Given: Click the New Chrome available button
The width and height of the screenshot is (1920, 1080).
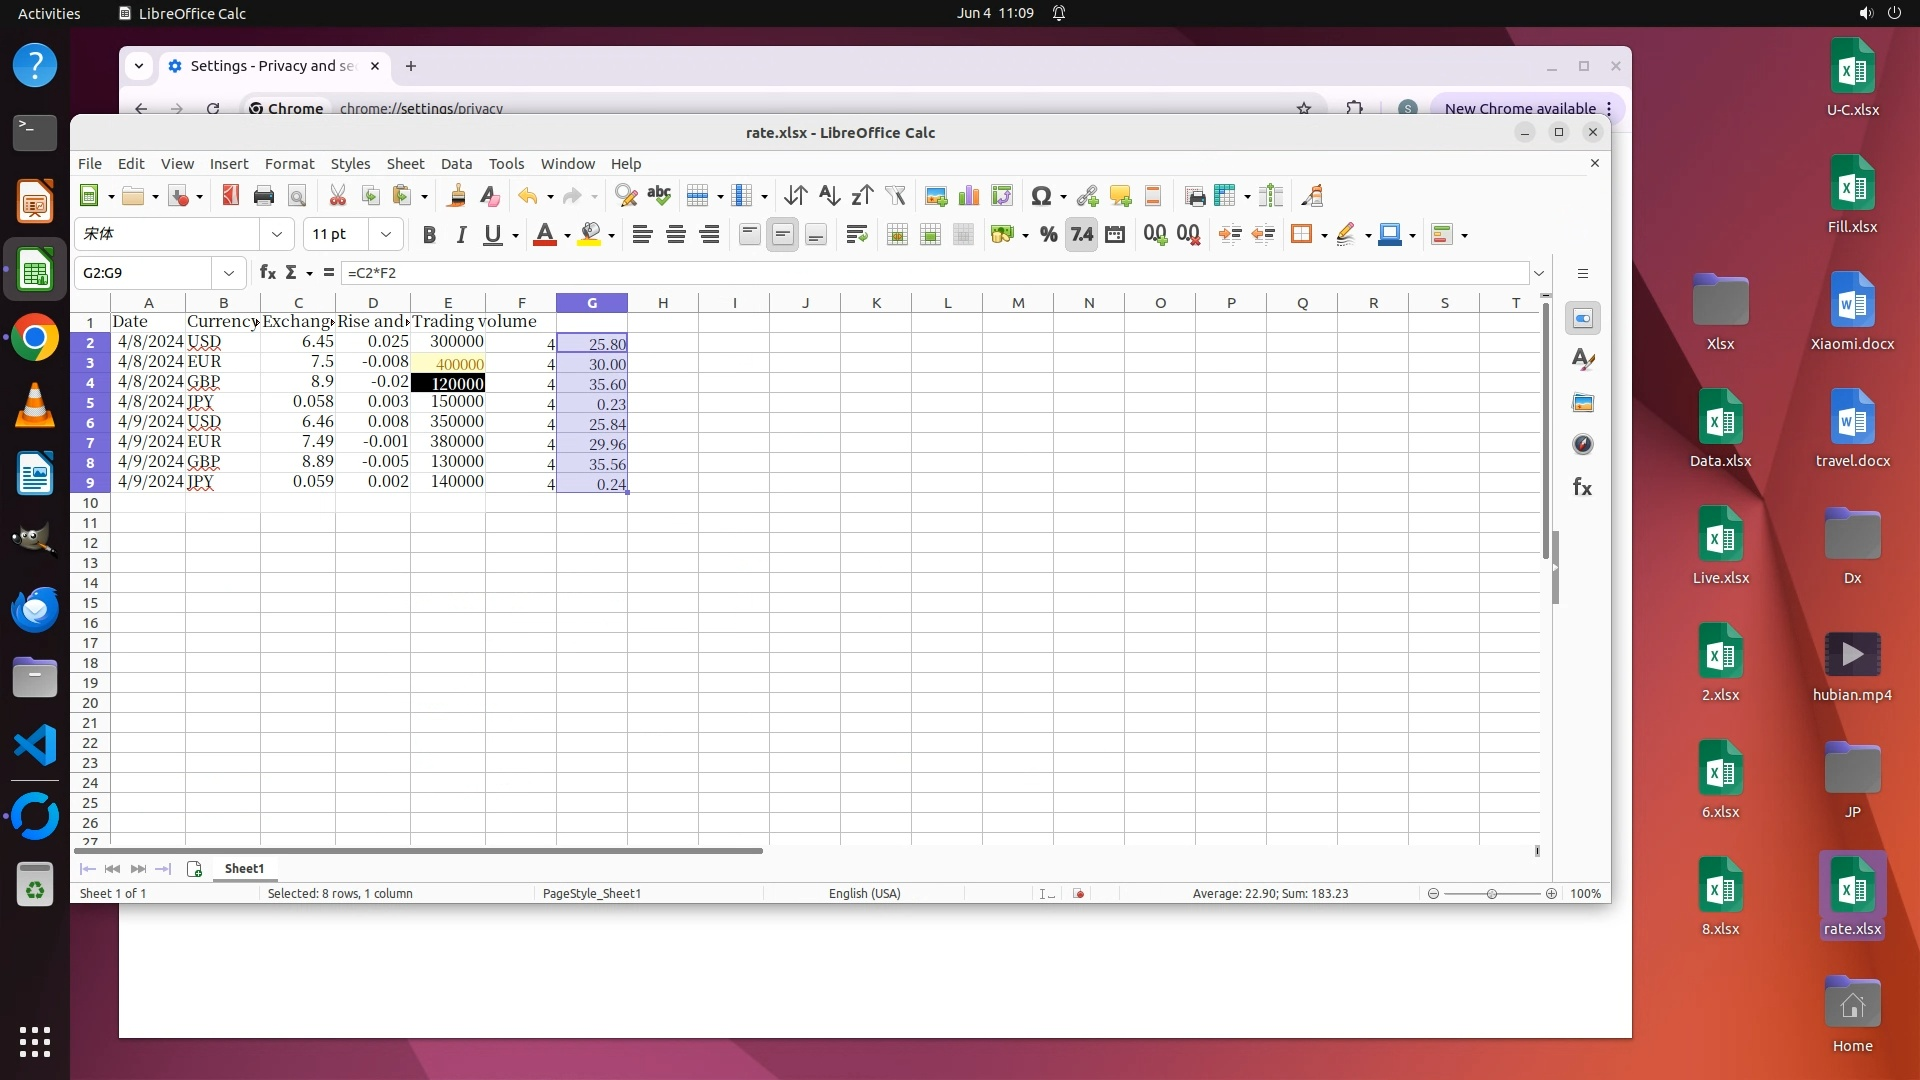Looking at the screenshot, I should click(x=1519, y=108).
